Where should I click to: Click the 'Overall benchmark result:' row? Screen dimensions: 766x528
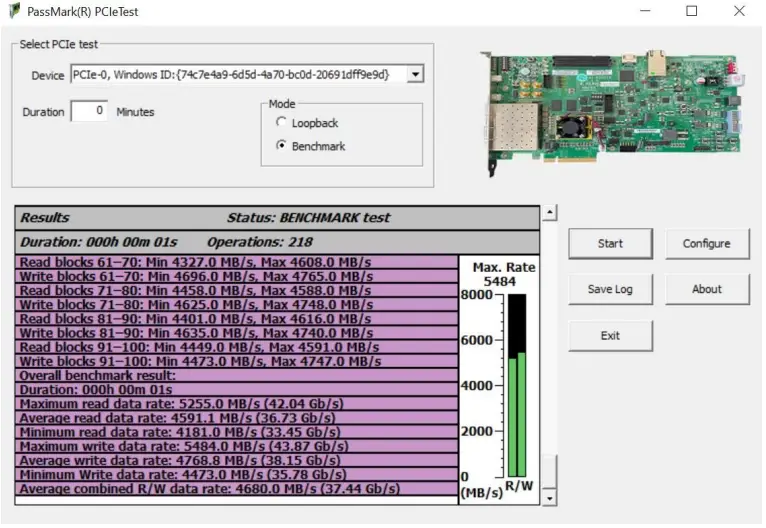click(x=236, y=376)
